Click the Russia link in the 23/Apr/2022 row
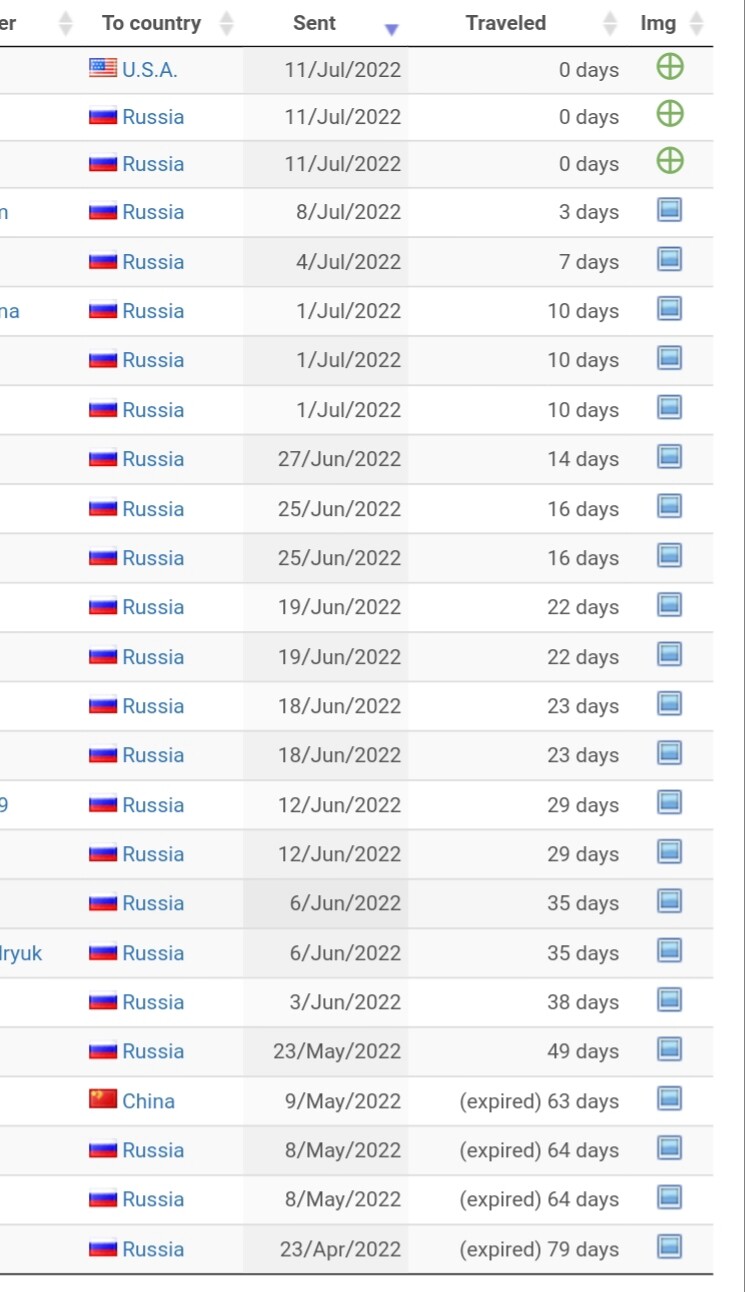 click(153, 1249)
